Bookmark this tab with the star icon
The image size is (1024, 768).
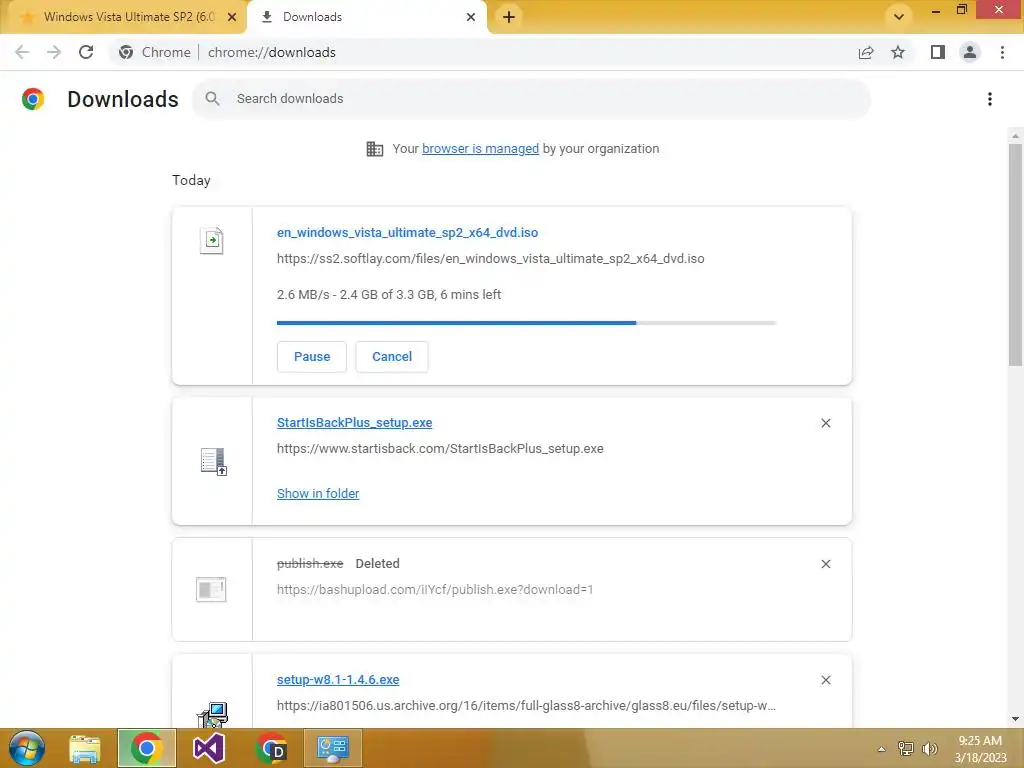click(x=898, y=52)
